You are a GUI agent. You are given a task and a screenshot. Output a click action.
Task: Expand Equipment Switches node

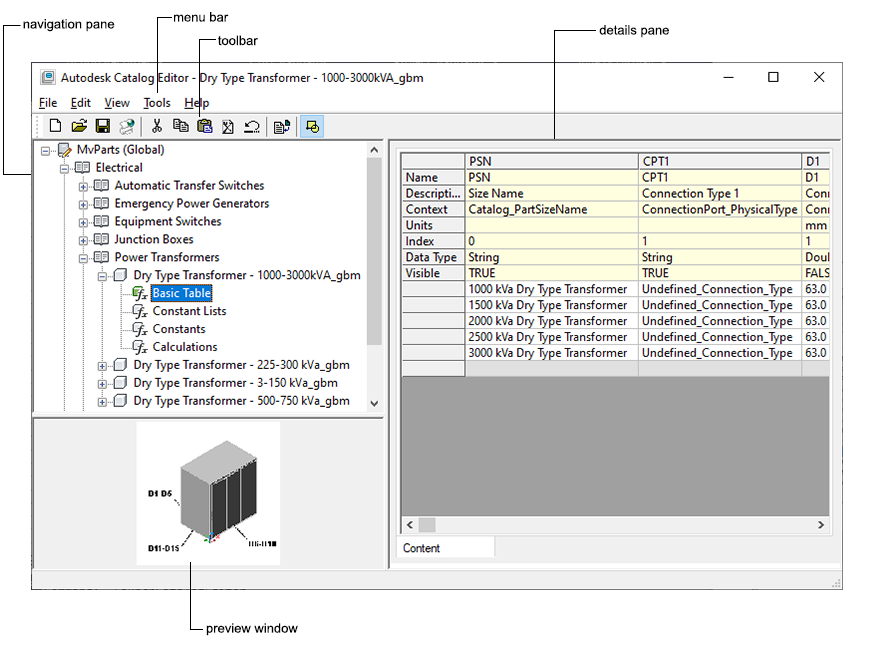coord(83,222)
